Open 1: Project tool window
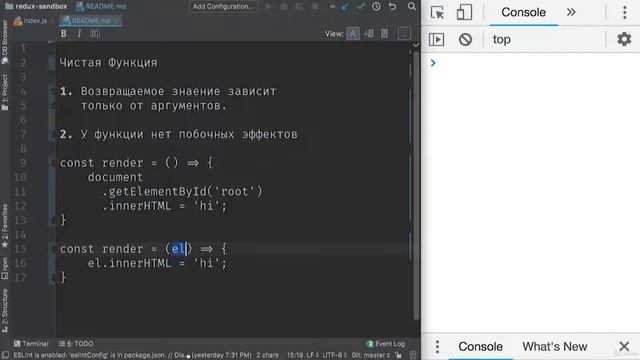 click(4, 93)
